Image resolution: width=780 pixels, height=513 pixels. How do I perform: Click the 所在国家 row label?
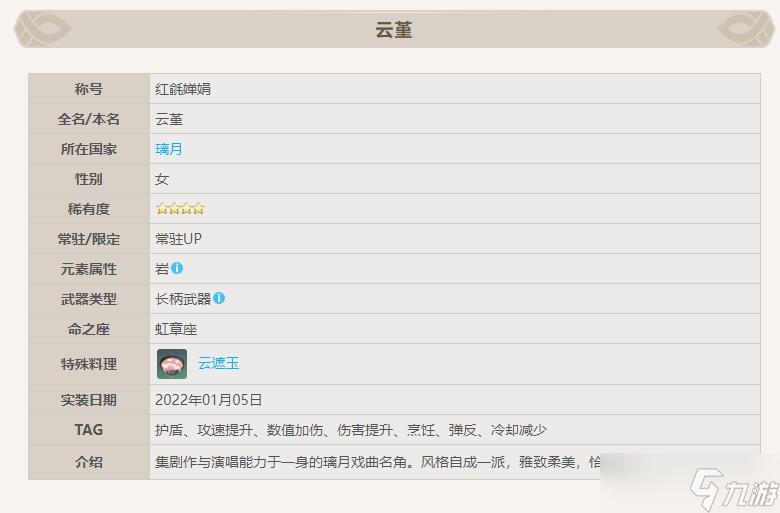[89, 149]
